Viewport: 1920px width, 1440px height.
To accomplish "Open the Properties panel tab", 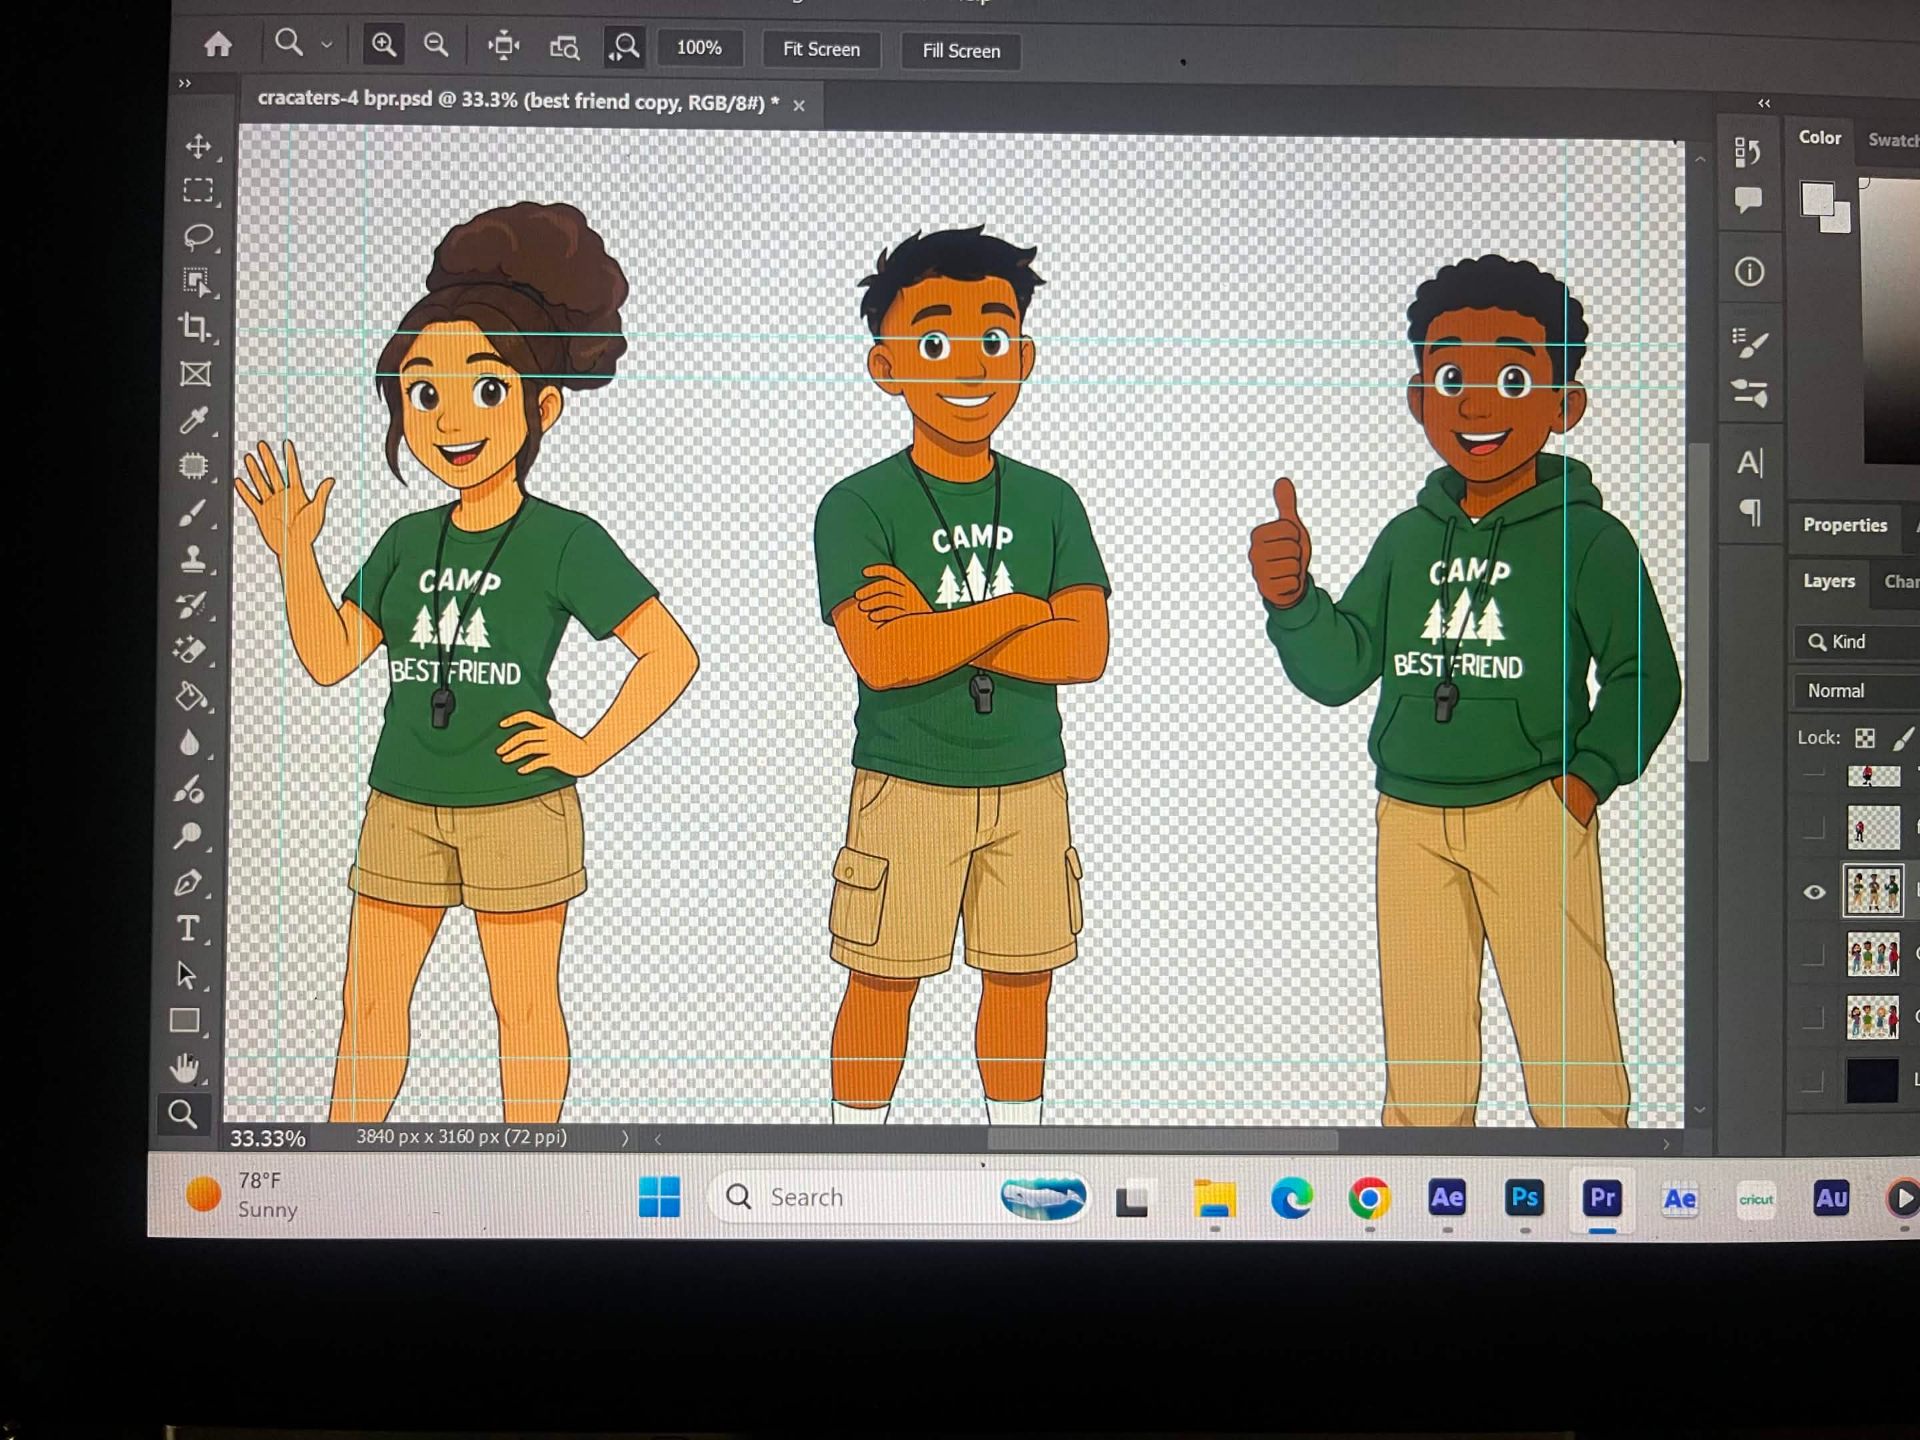I will (x=1845, y=525).
